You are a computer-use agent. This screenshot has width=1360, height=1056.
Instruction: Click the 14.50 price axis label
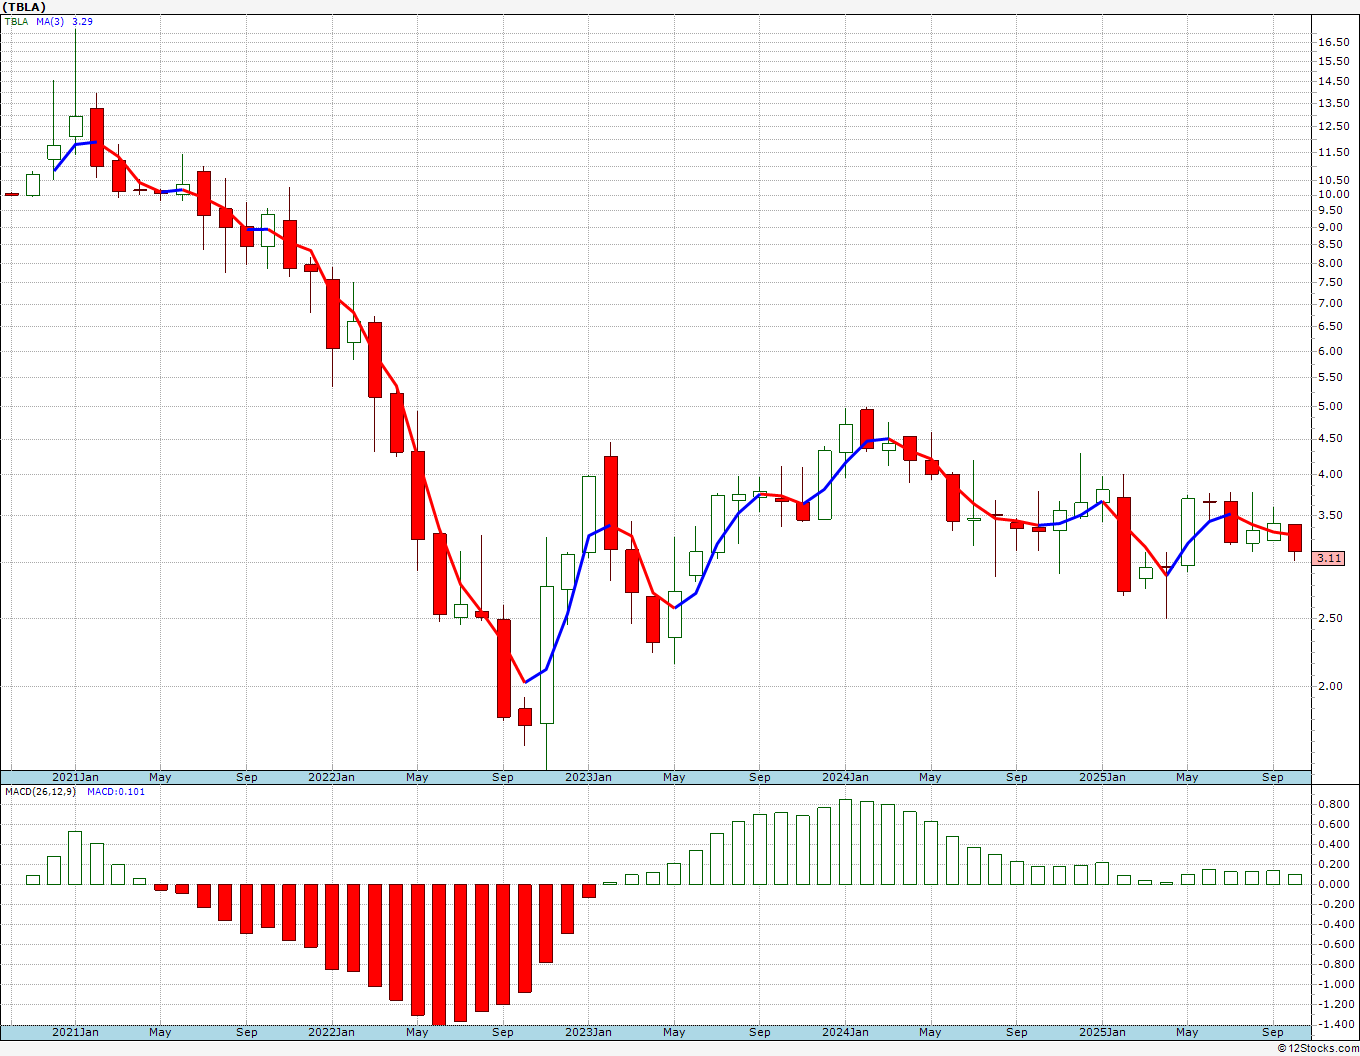tap(1332, 82)
